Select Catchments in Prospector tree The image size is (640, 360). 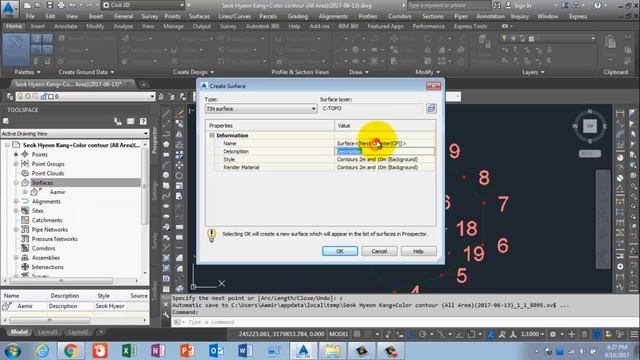[47, 220]
